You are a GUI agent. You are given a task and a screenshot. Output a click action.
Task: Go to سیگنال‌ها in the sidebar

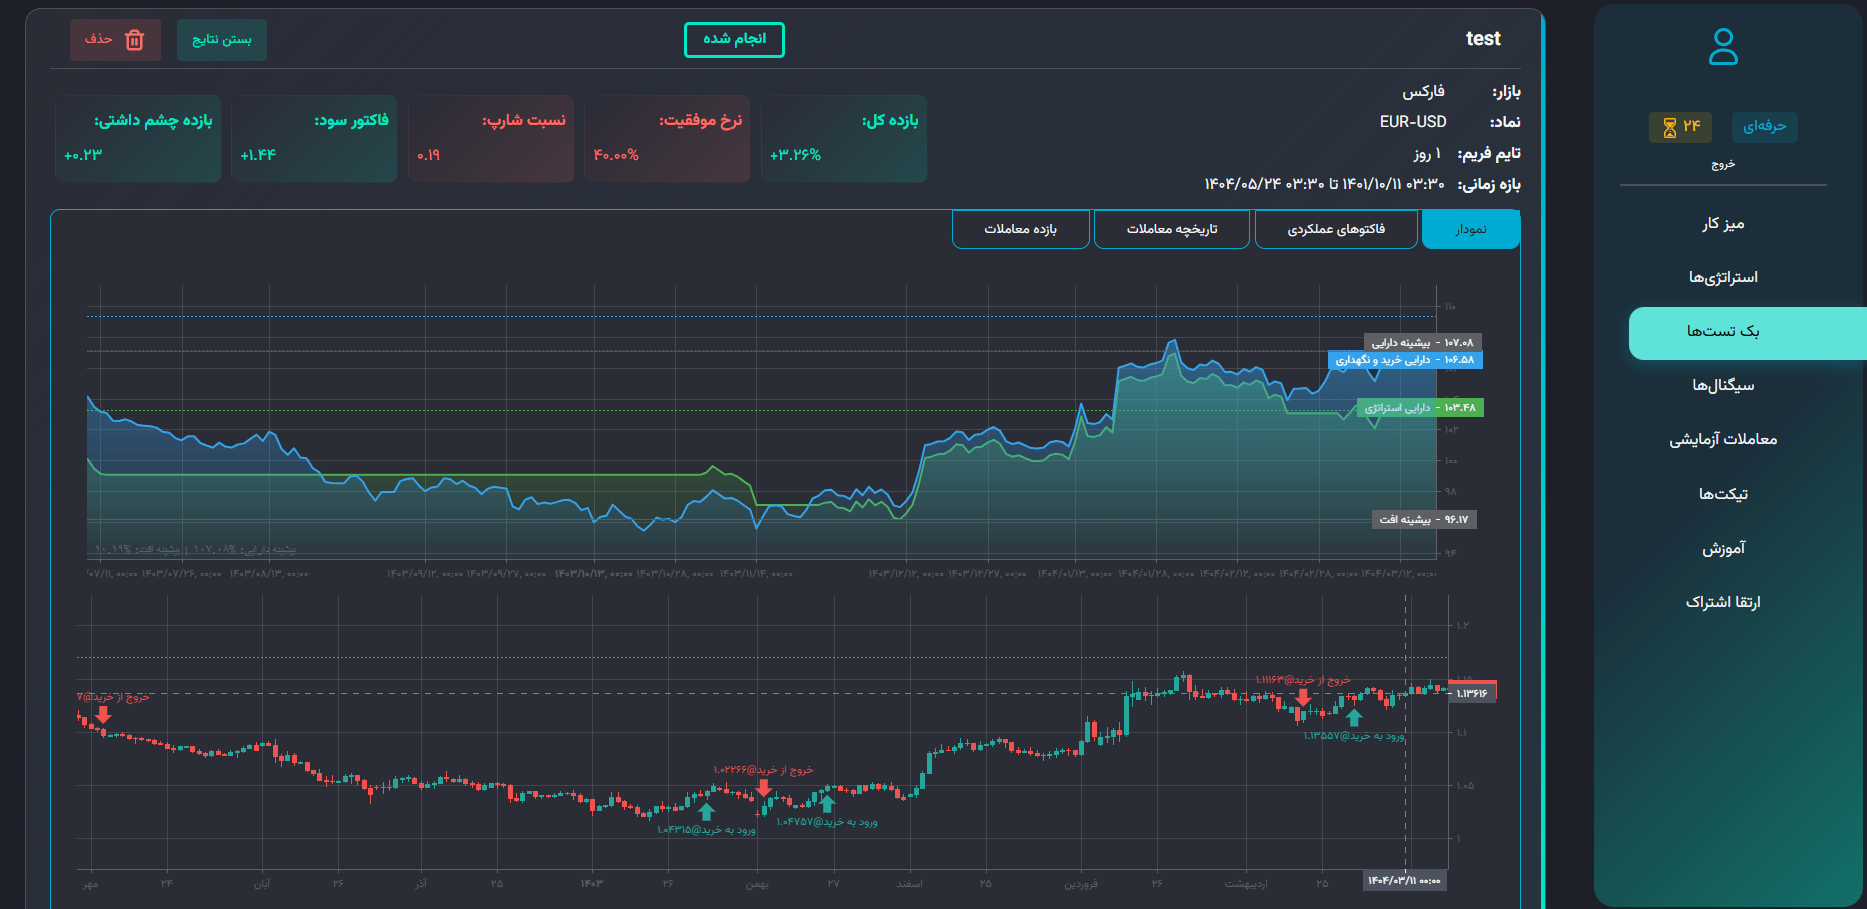(1723, 385)
